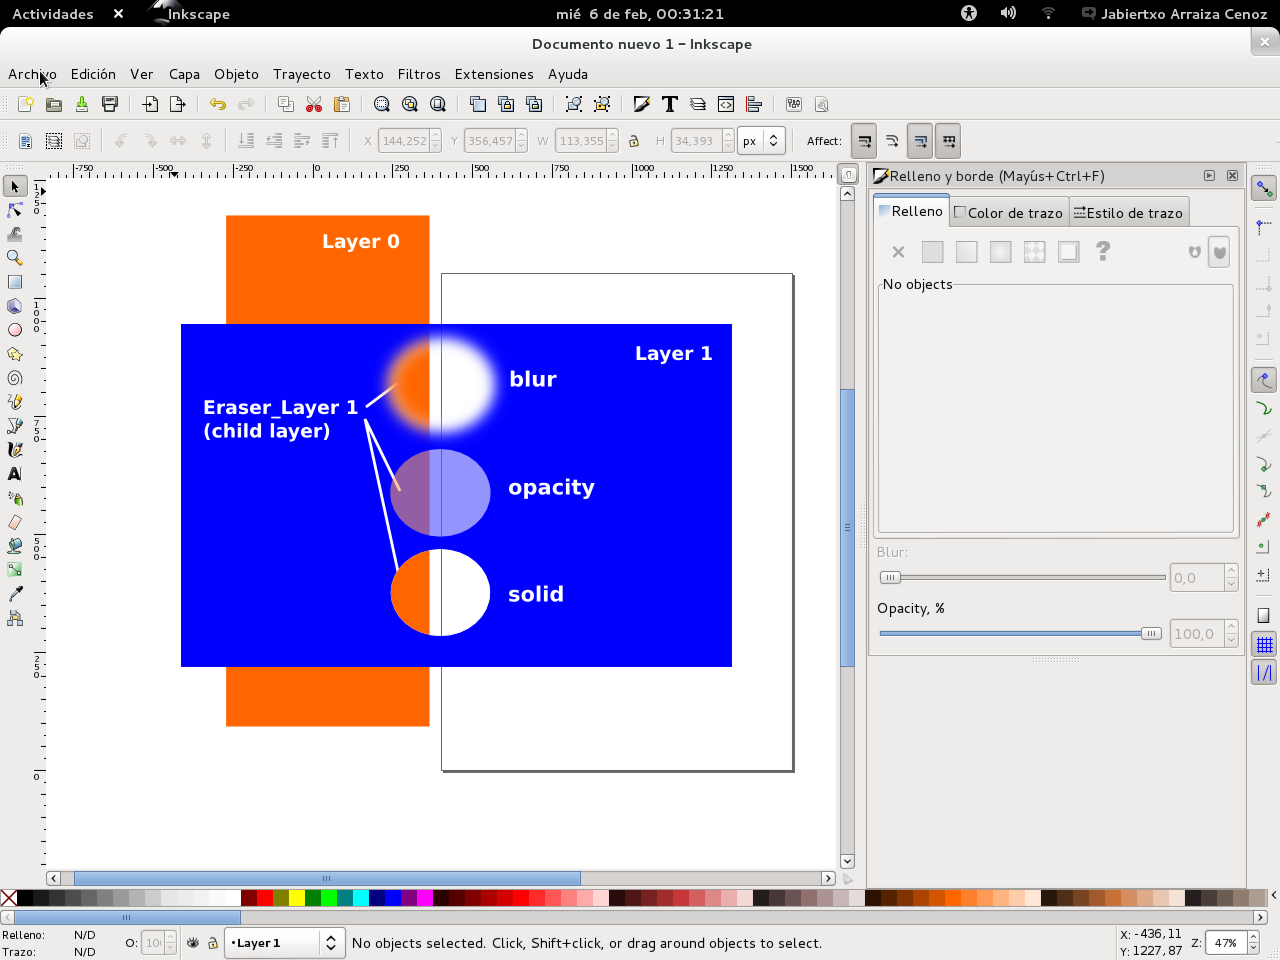Lock Layer 1 in the status bar
This screenshot has width=1280, height=960.
[213, 943]
